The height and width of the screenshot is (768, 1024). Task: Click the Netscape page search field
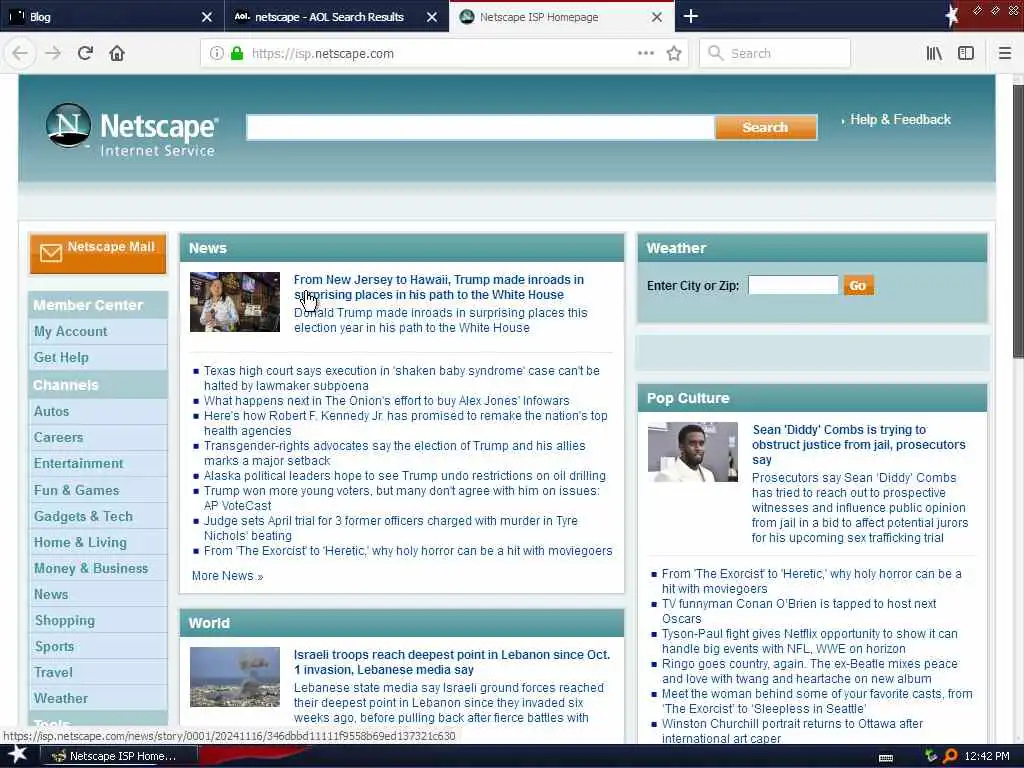click(481, 127)
